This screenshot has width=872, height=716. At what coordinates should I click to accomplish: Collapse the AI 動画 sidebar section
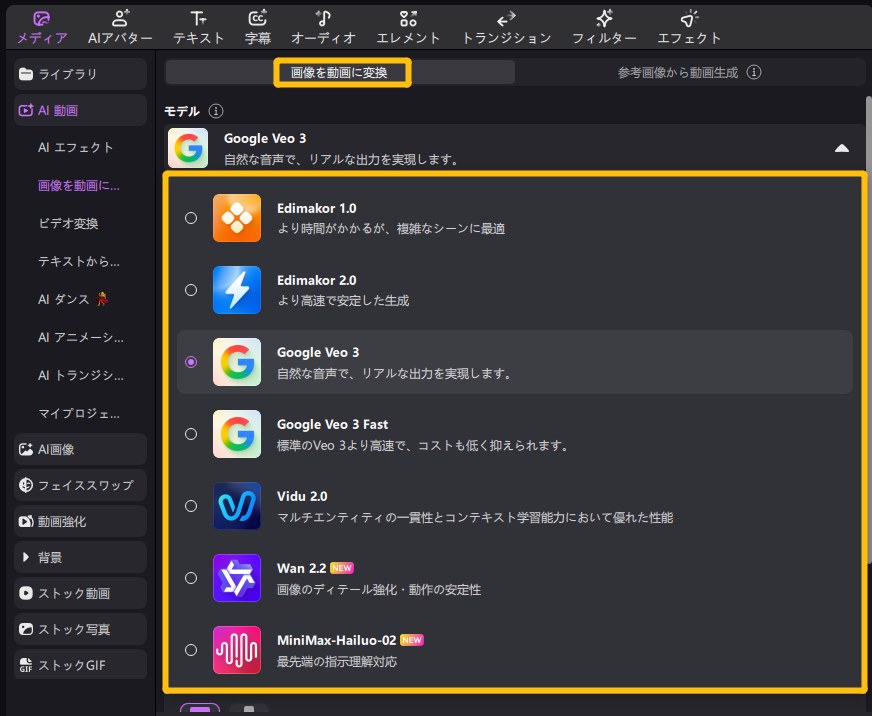point(81,111)
